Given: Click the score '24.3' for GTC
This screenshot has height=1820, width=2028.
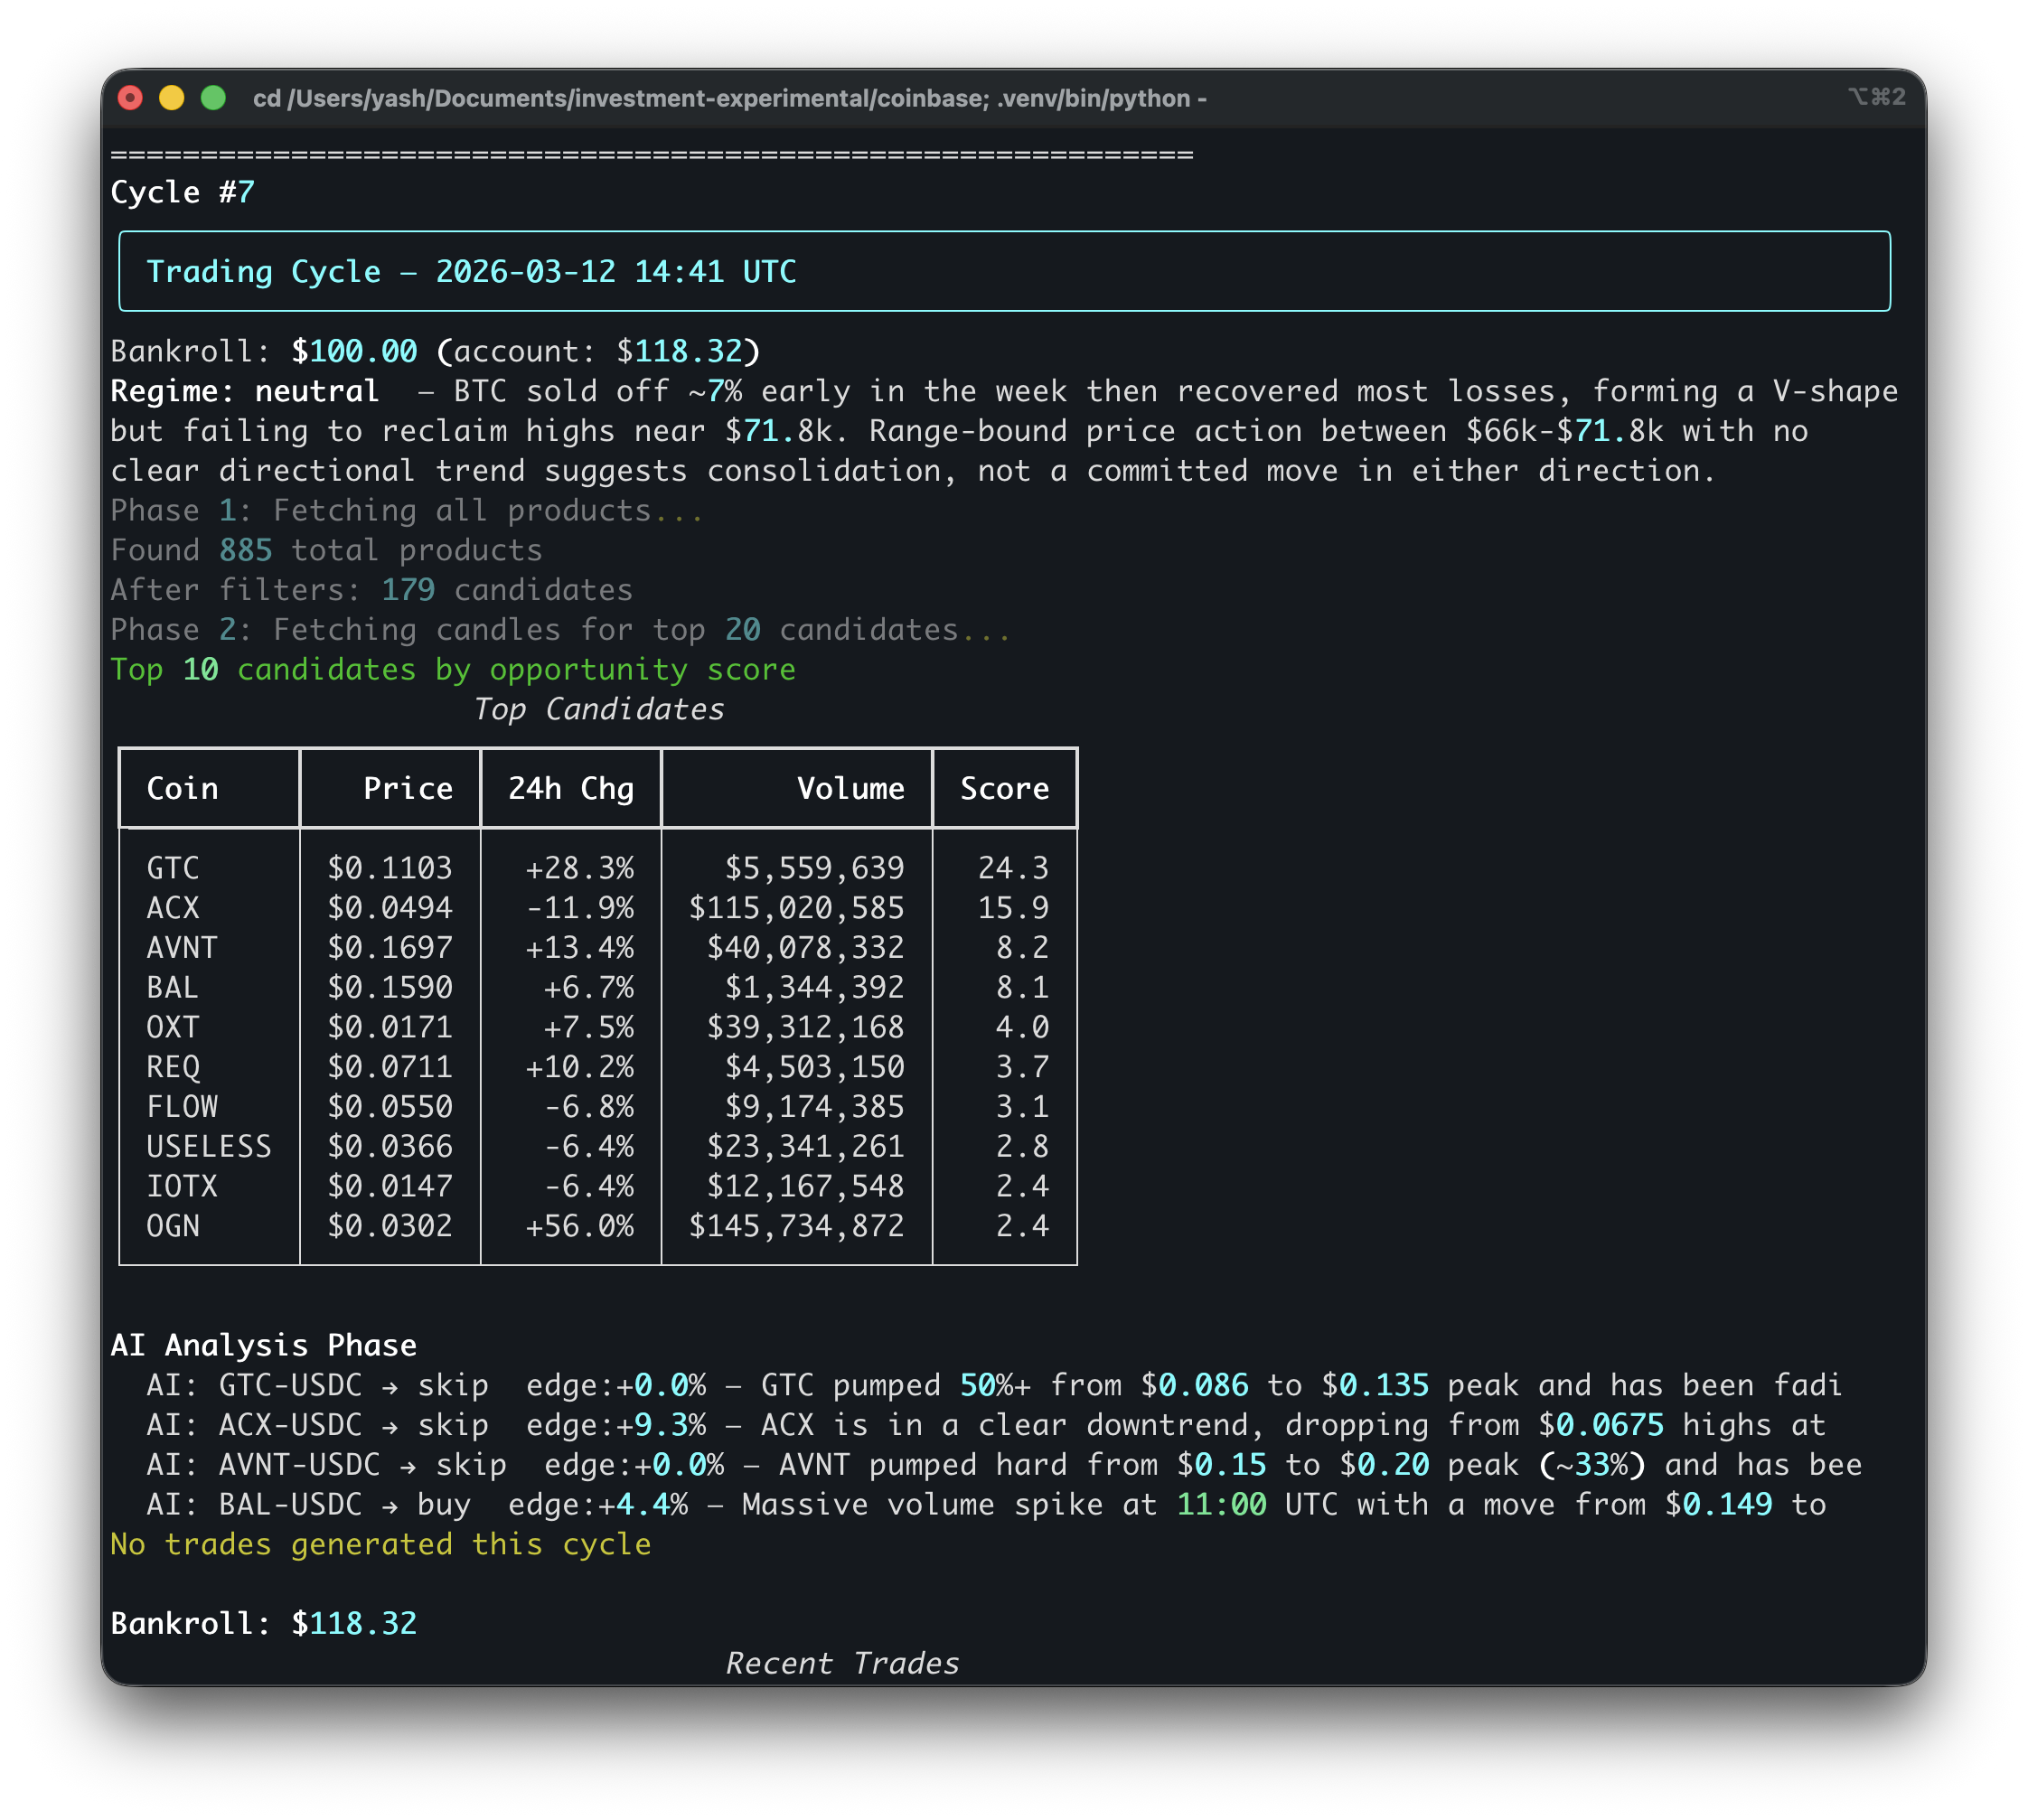Looking at the screenshot, I should click(x=1014, y=868).
